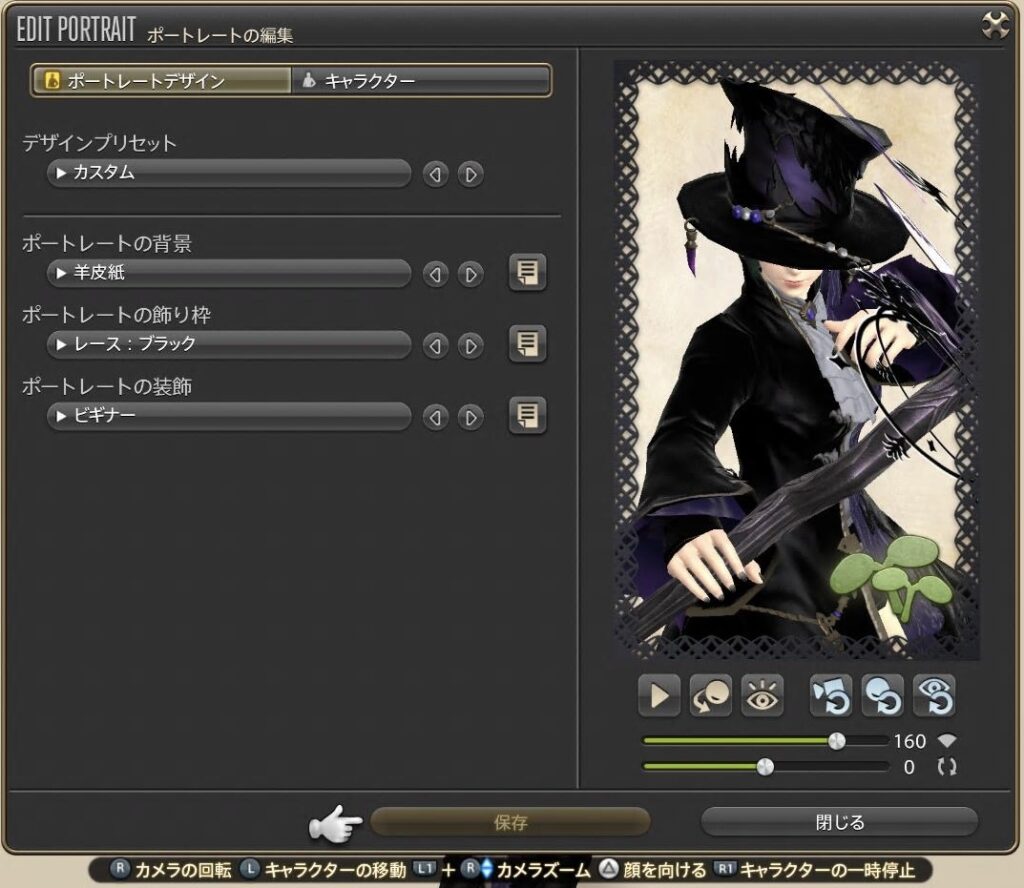Click the 保存 save button

pos(510,823)
